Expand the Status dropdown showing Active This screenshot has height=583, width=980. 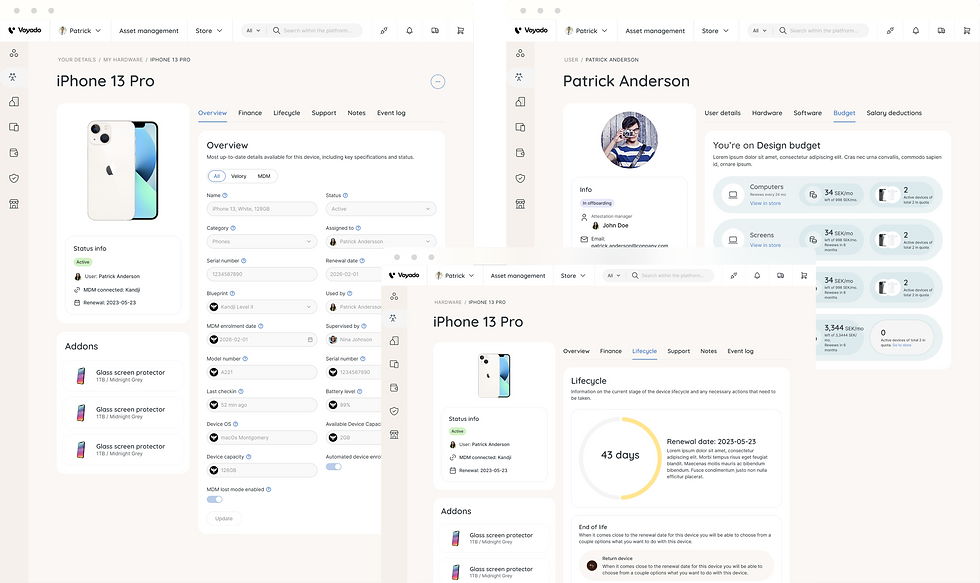(381, 209)
